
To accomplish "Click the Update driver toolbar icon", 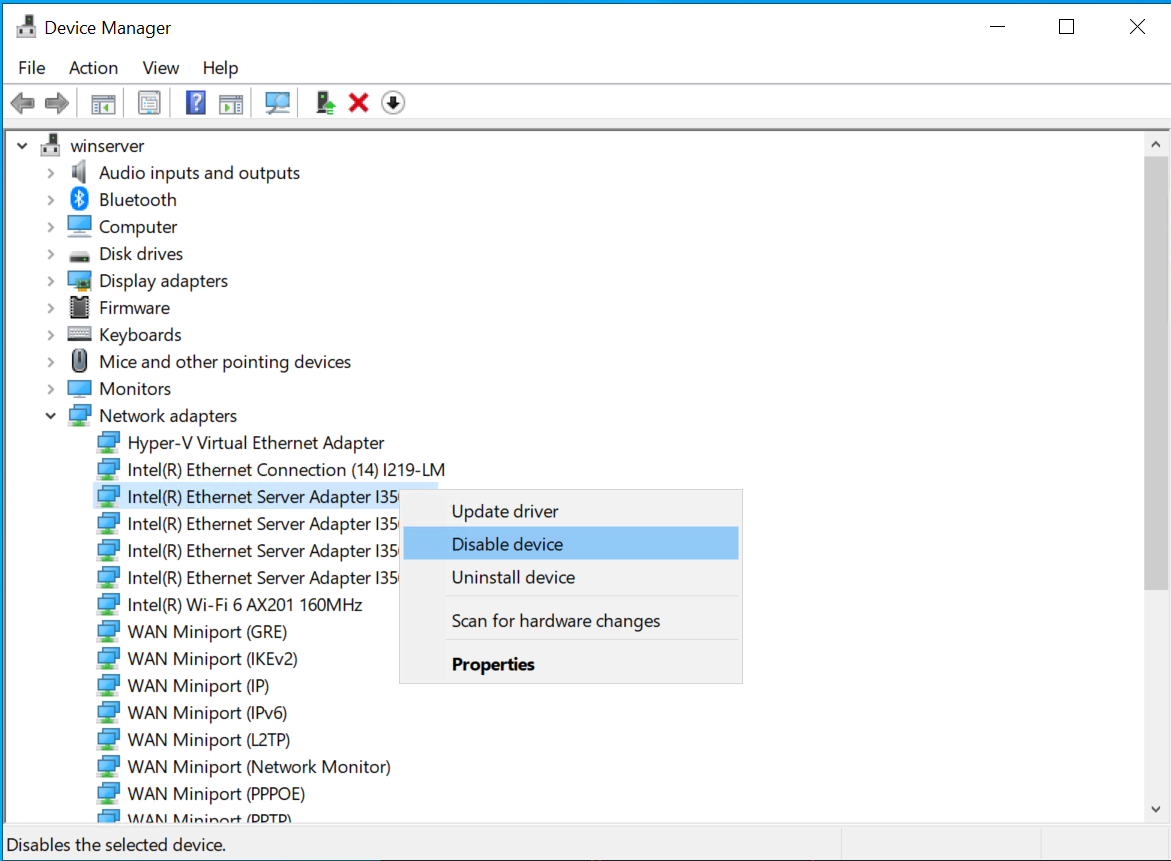I will [x=326, y=103].
